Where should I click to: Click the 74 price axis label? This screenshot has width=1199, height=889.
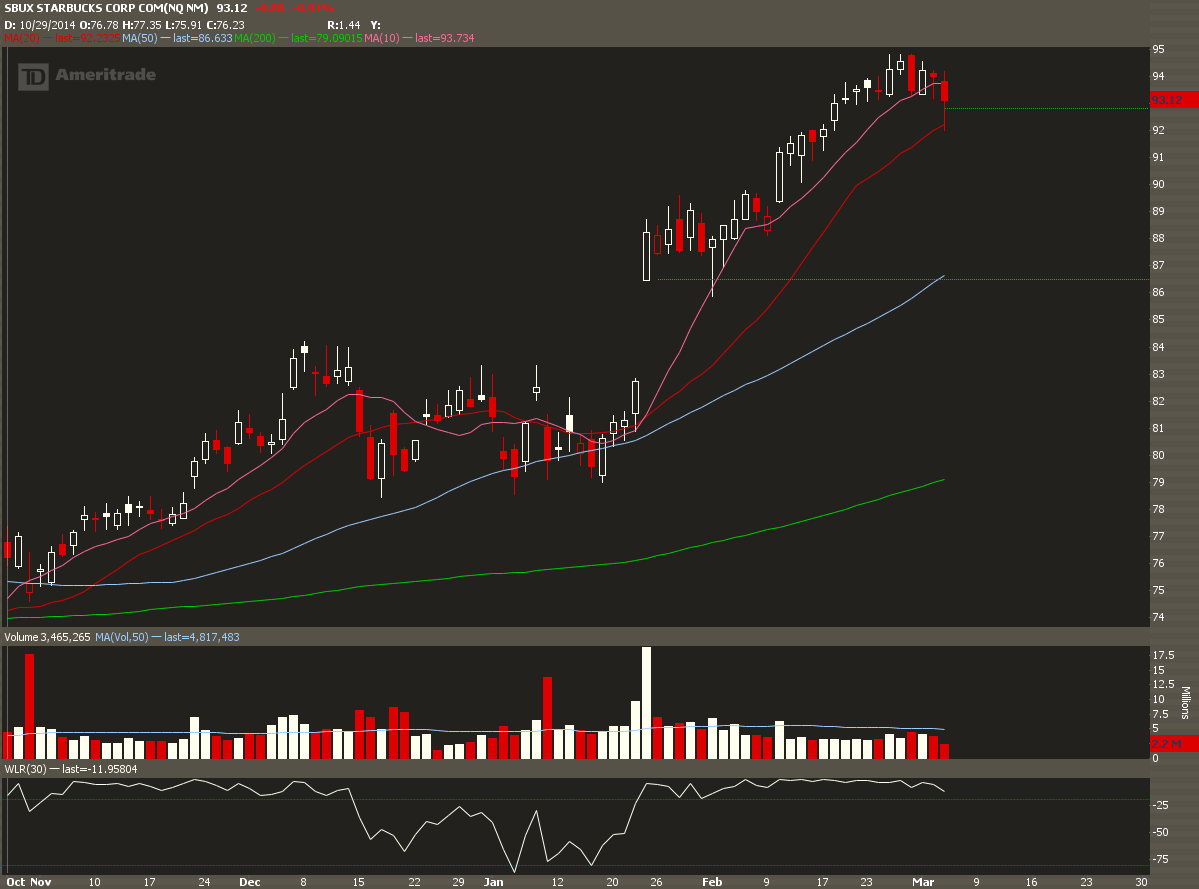1158,617
